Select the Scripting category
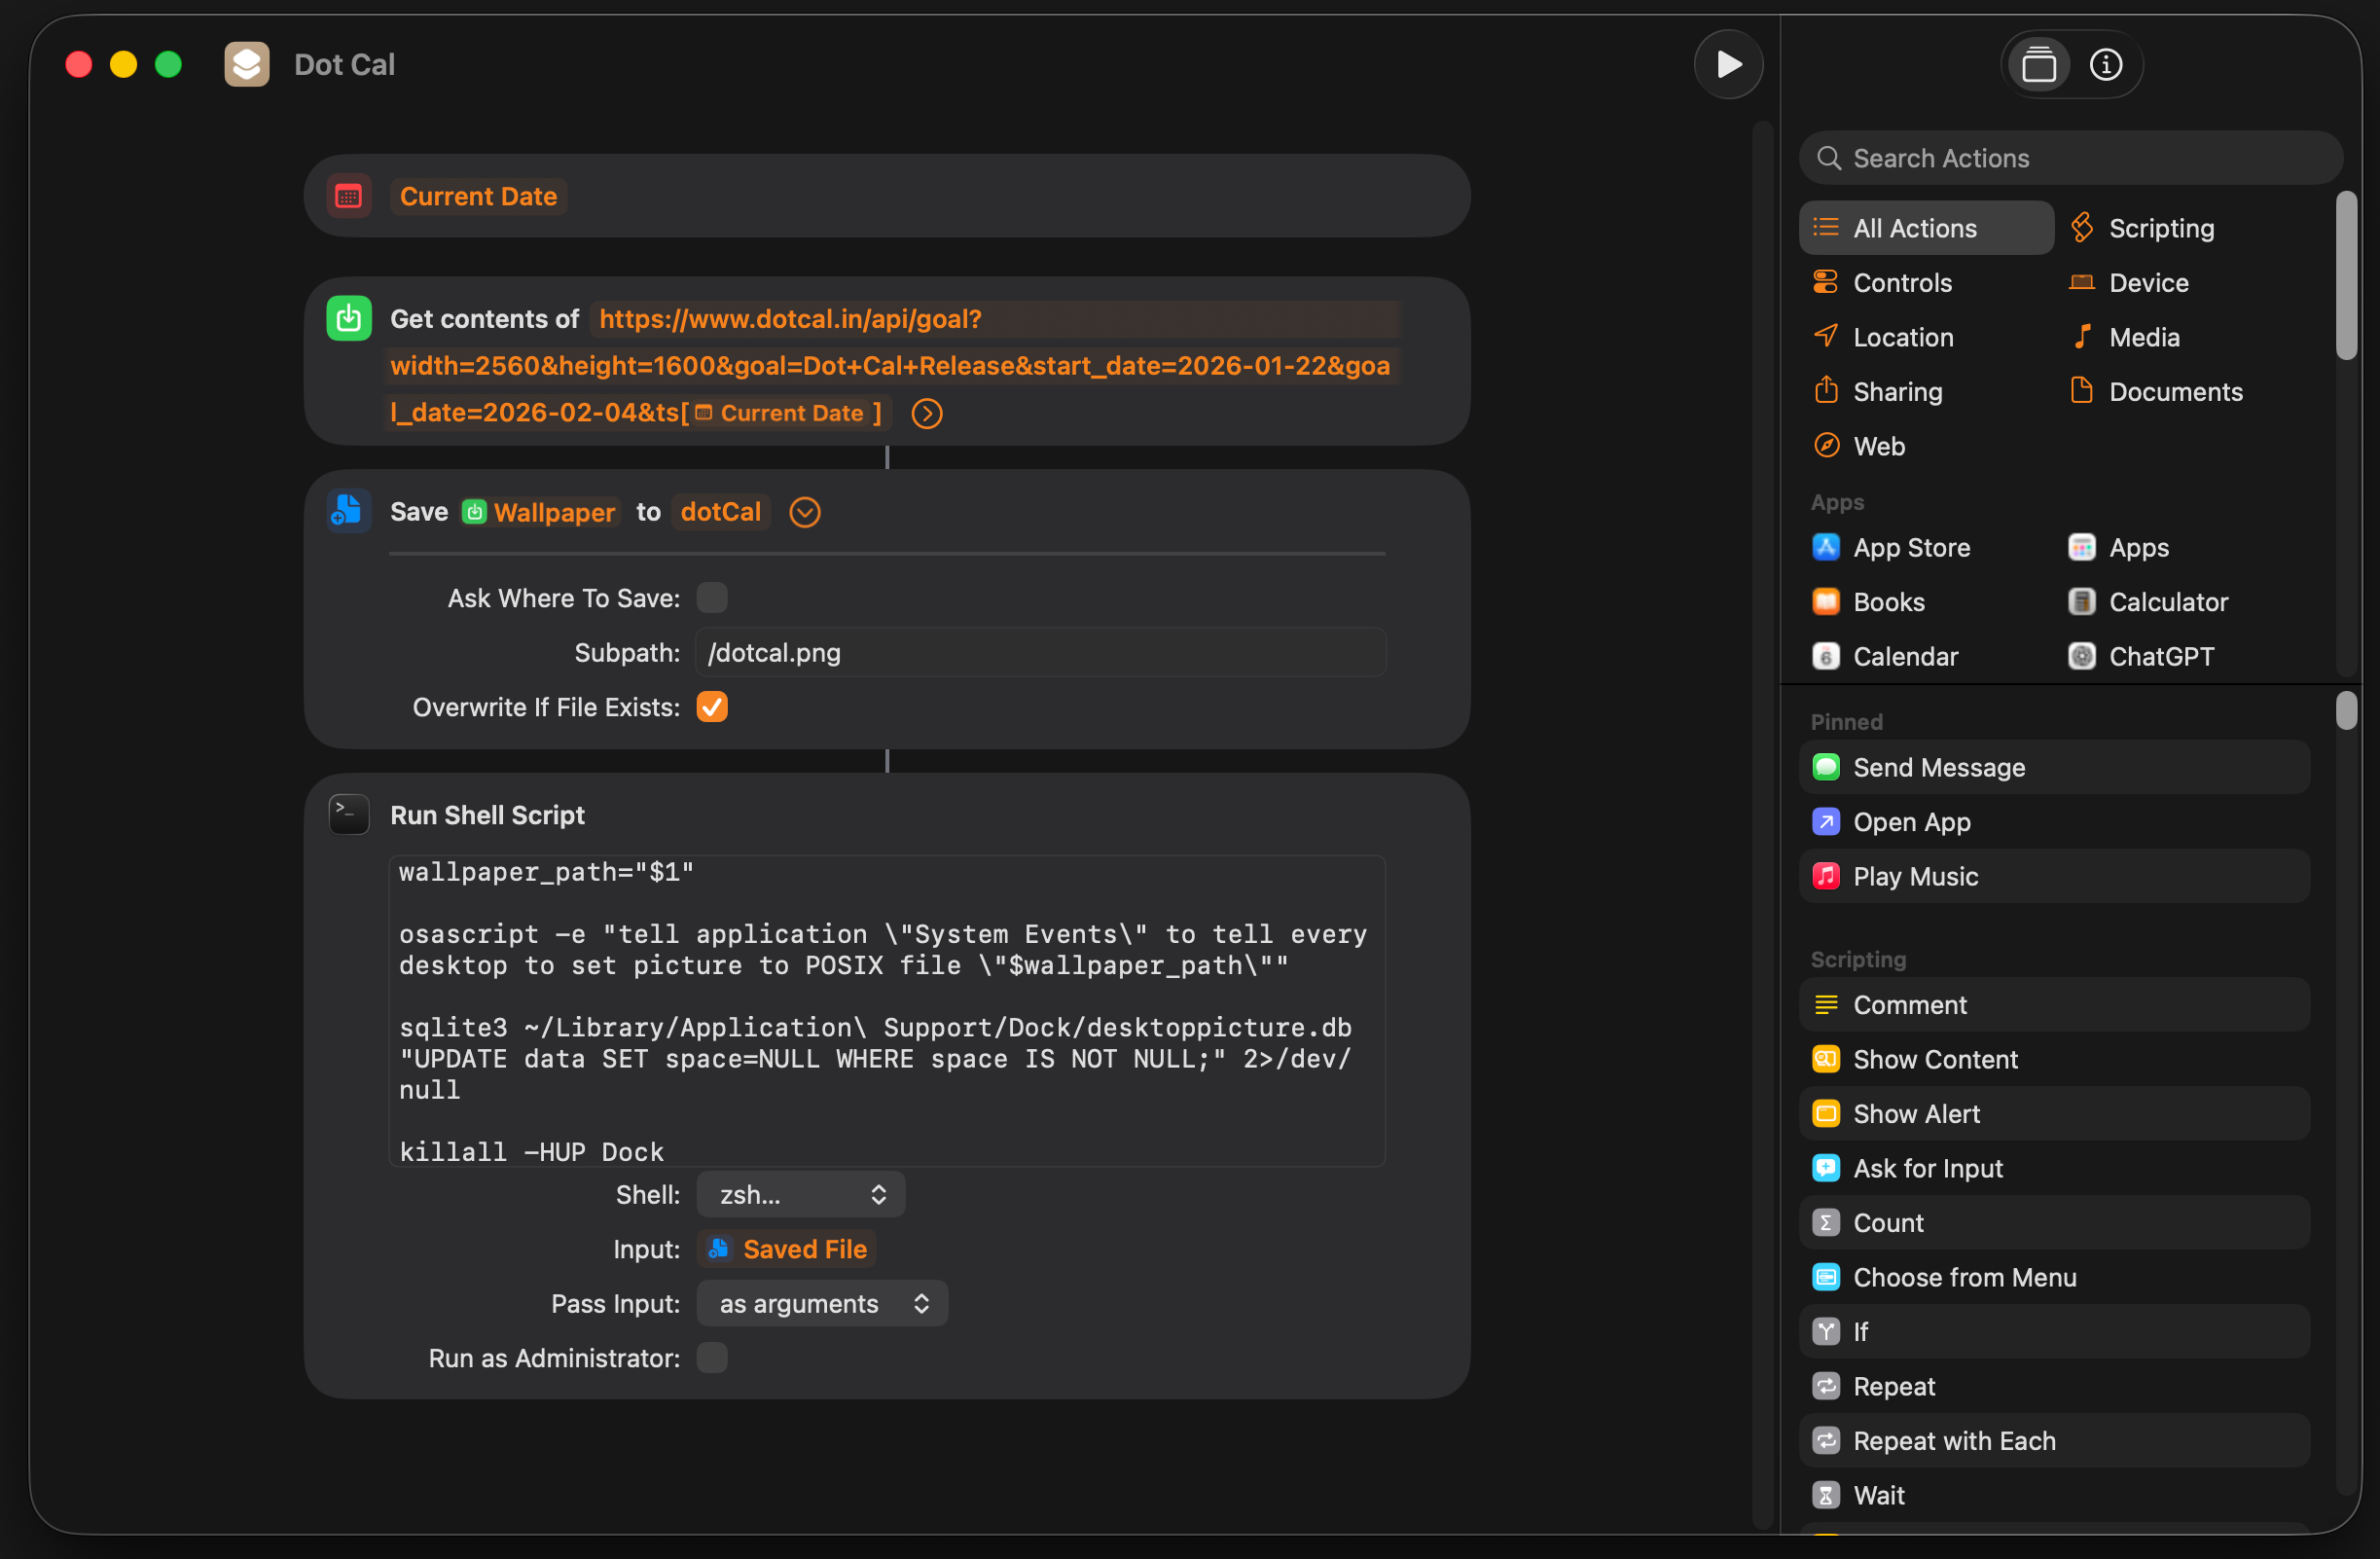Image resolution: width=2380 pixels, height=1559 pixels. pos(2160,228)
